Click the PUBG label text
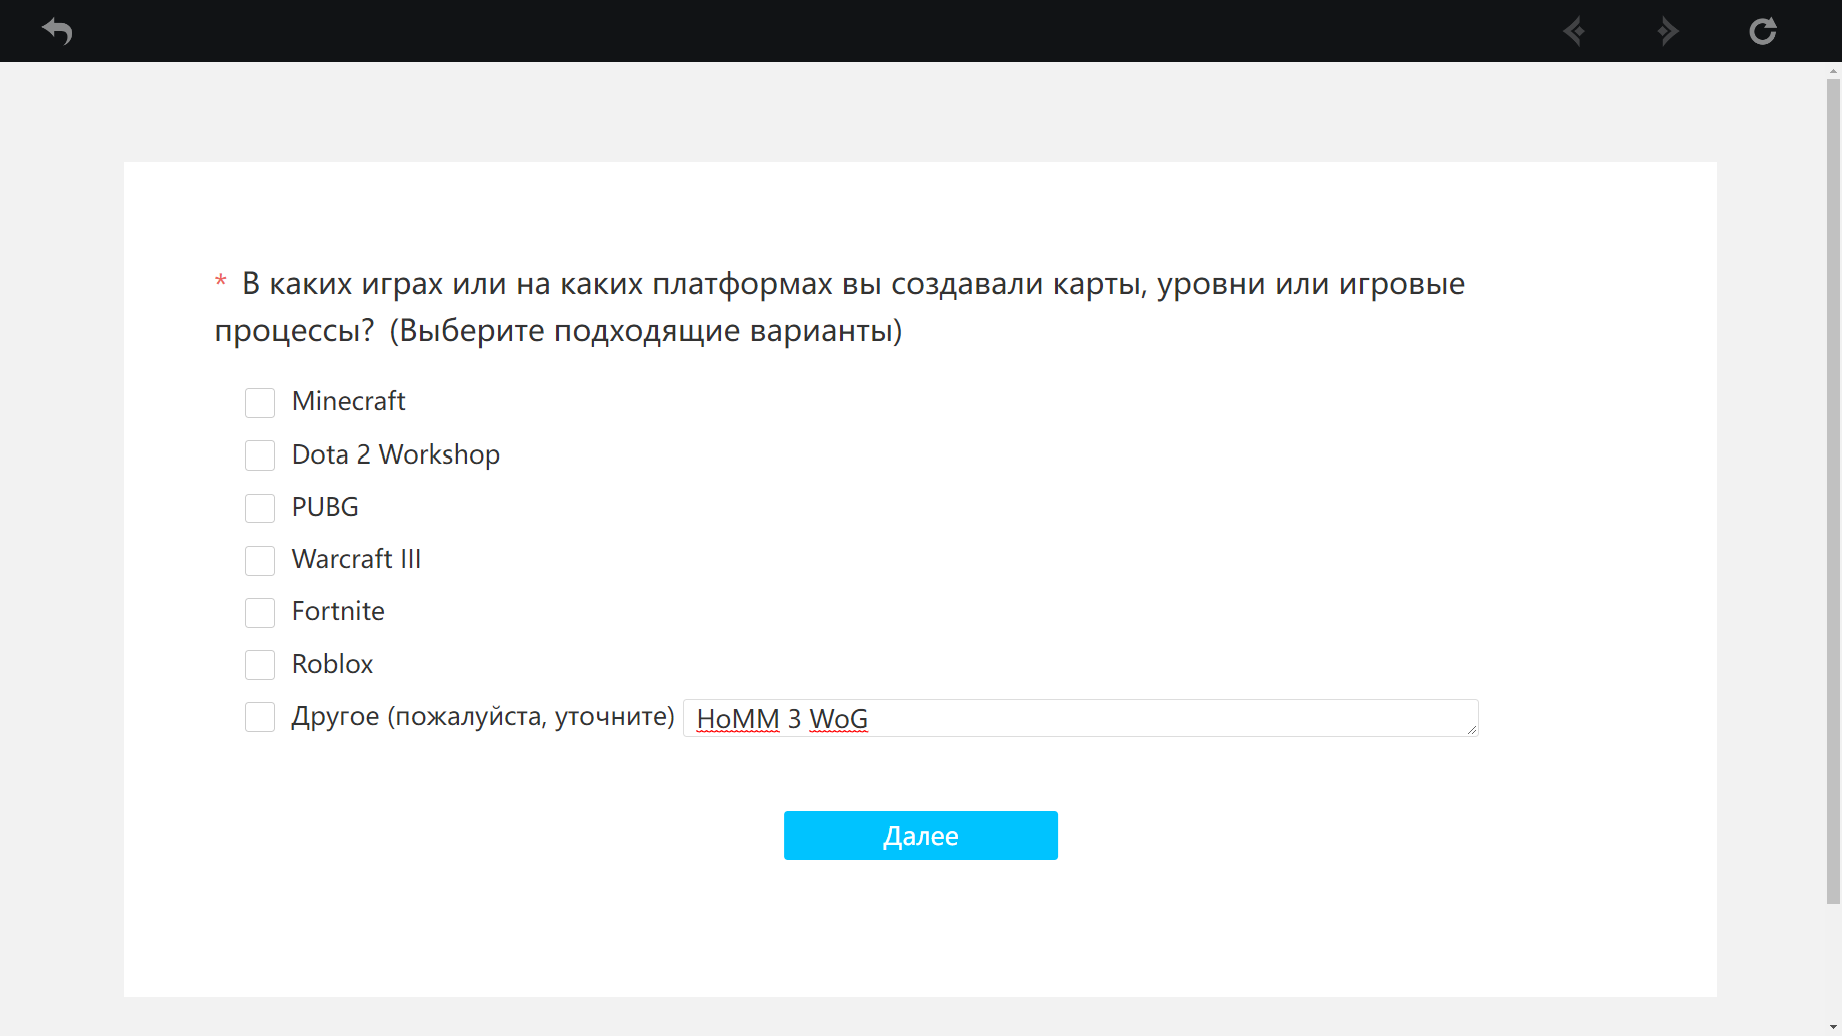Screen dimensions: 1842x1036 [x=325, y=507]
